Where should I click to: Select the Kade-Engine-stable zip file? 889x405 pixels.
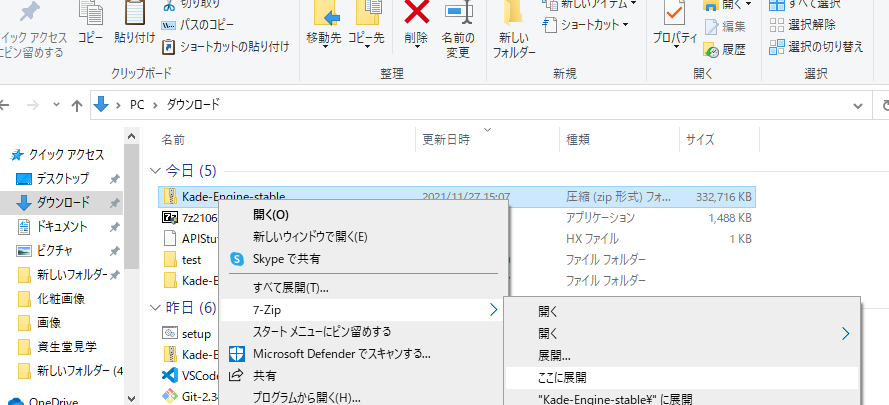pos(456,197)
